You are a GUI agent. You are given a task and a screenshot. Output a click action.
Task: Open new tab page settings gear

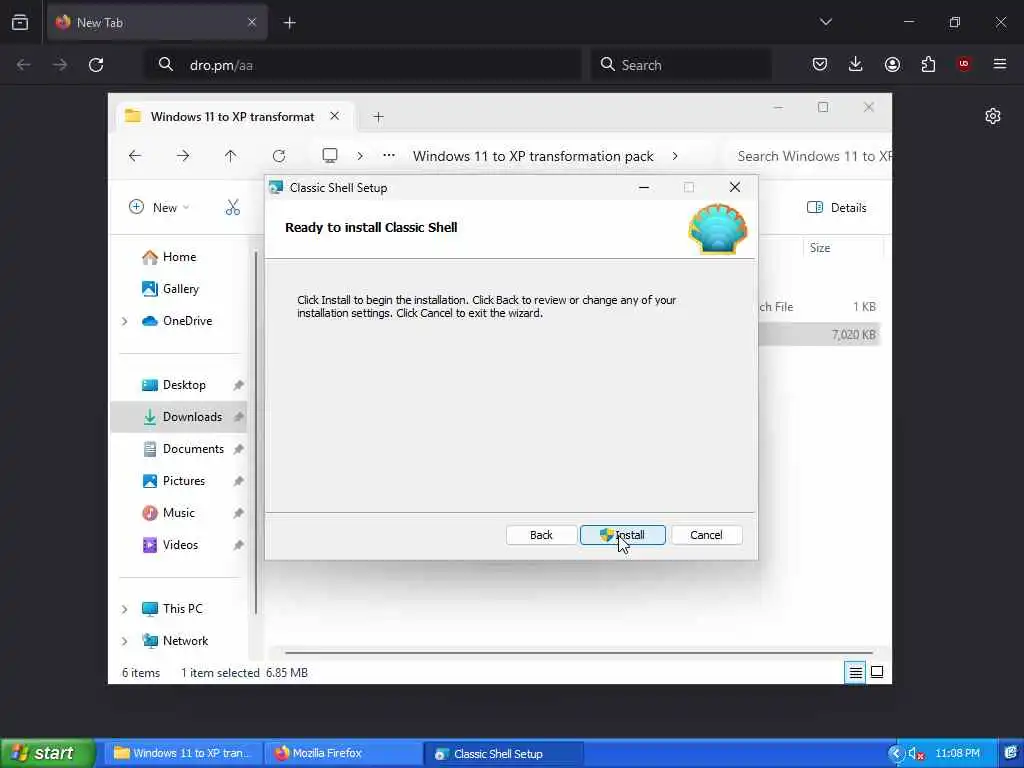click(x=993, y=116)
